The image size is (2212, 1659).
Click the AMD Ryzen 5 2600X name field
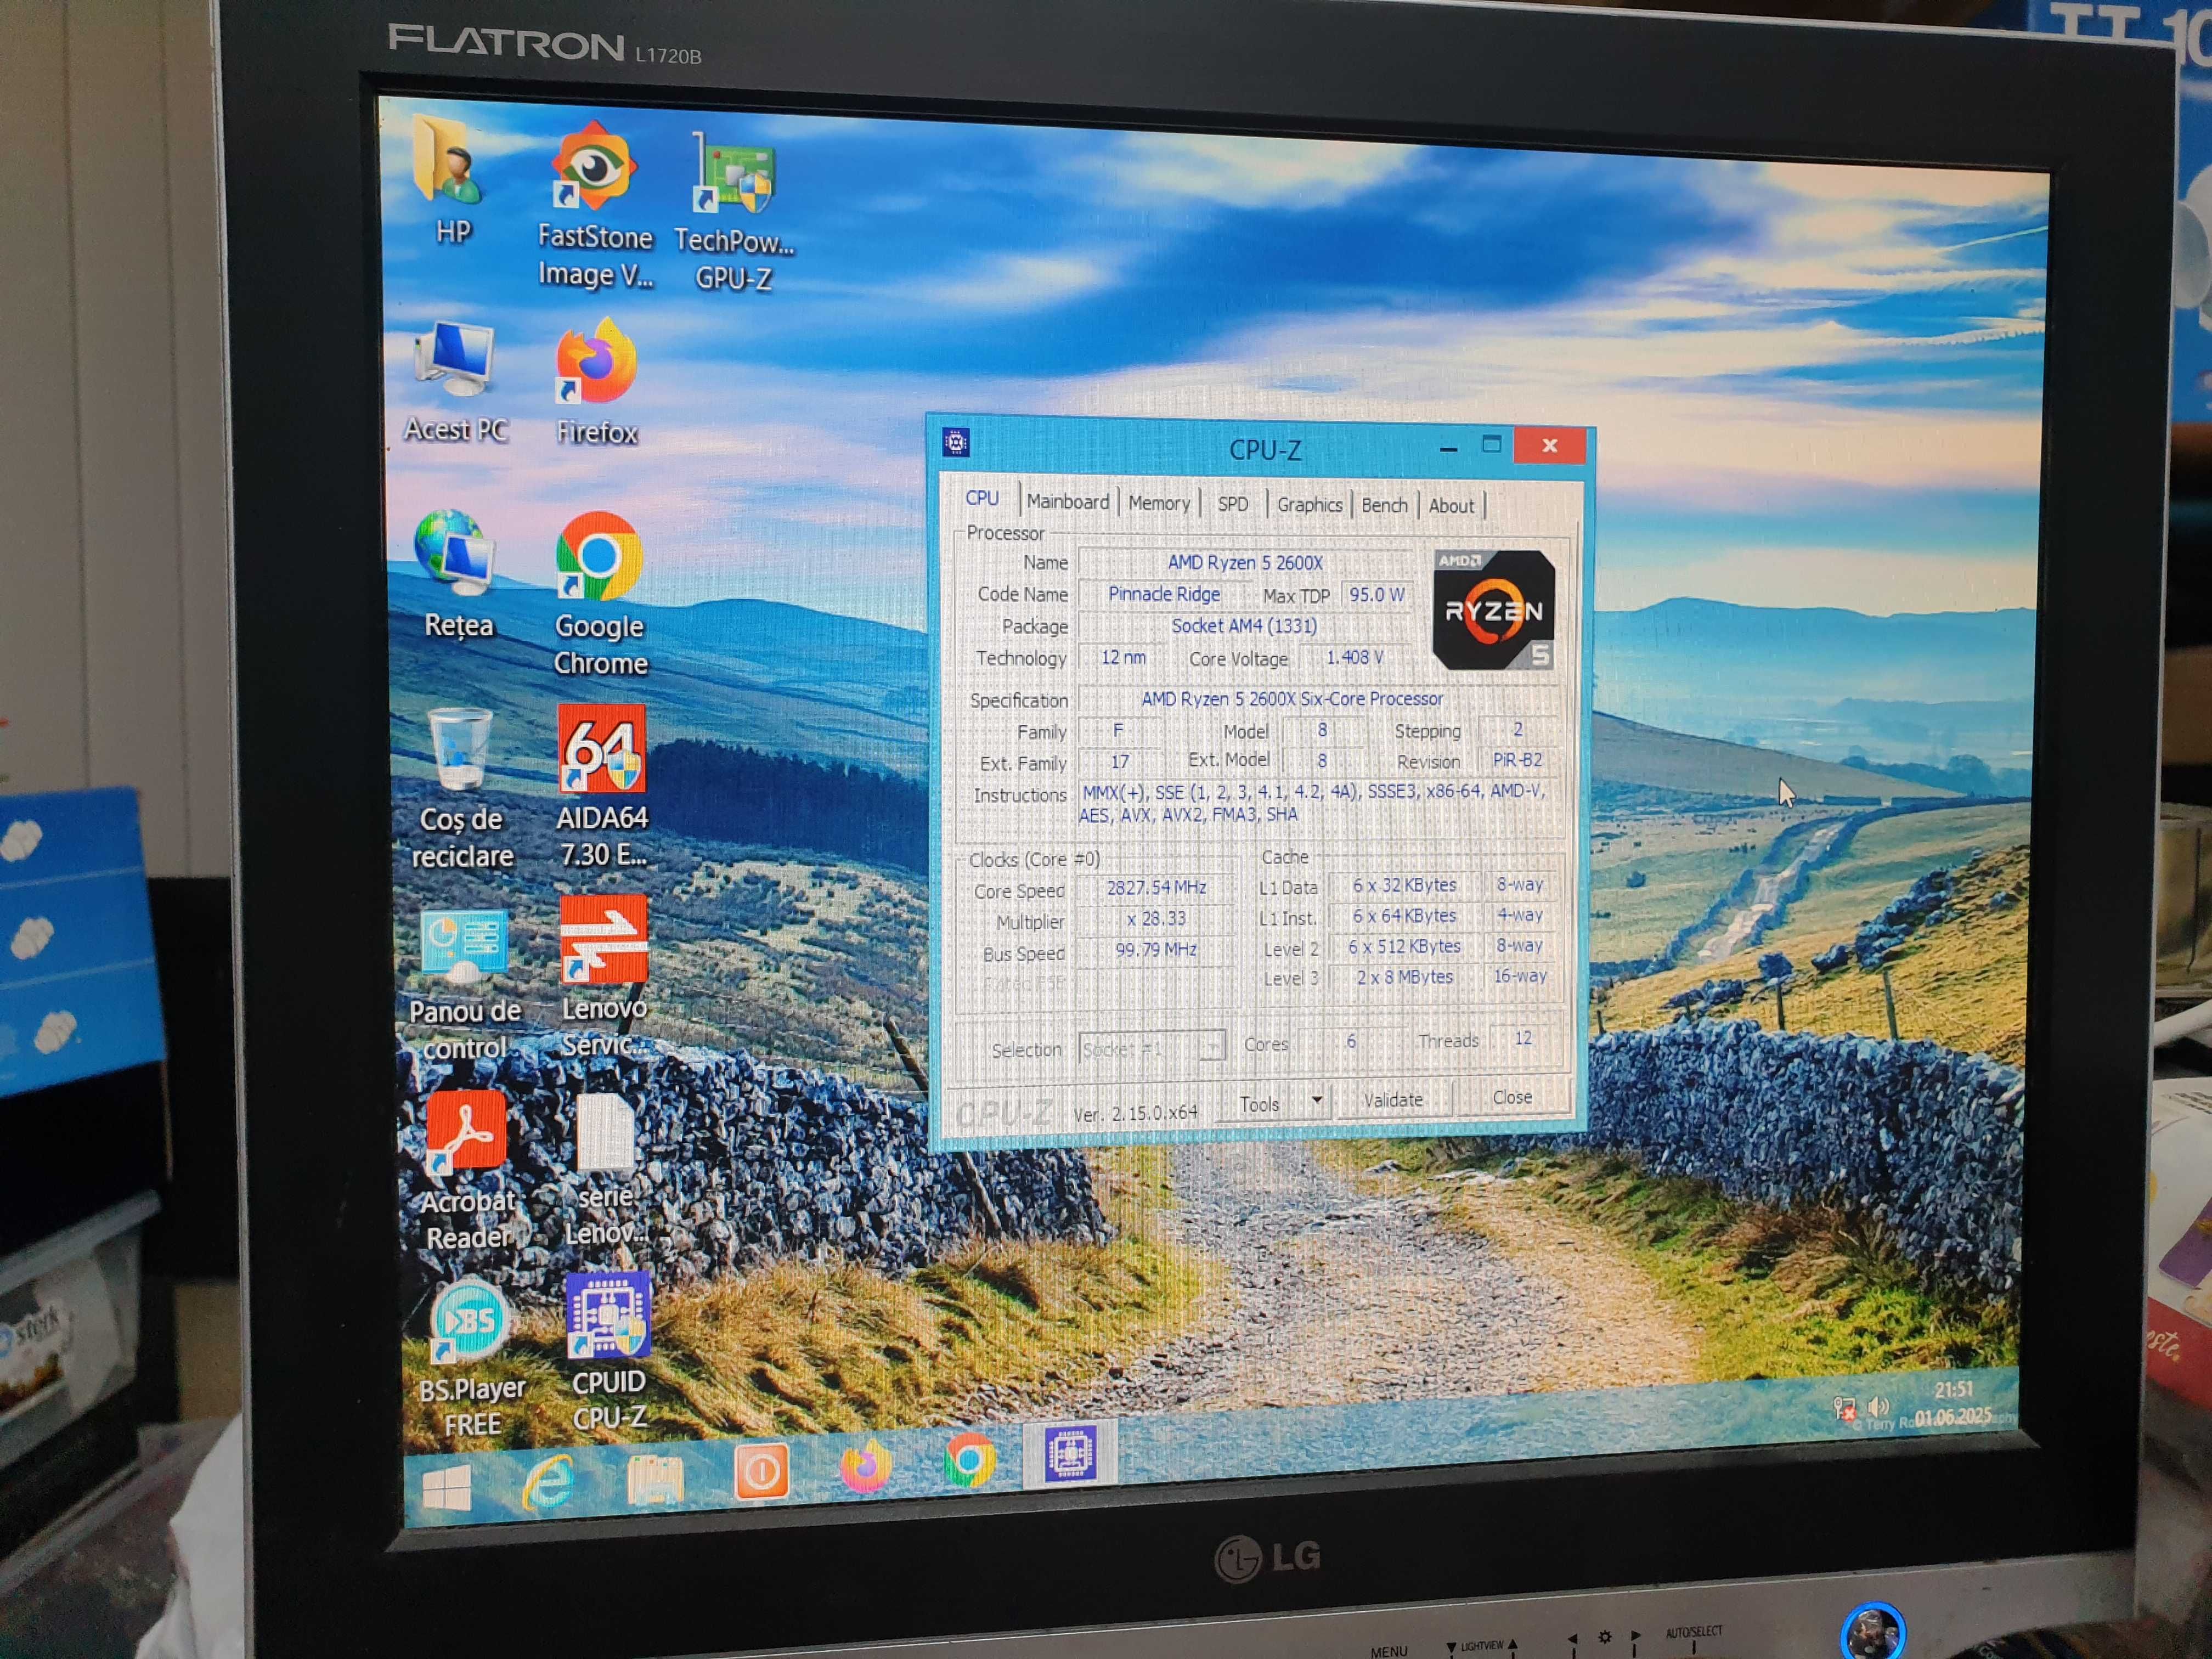click(1245, 563)
